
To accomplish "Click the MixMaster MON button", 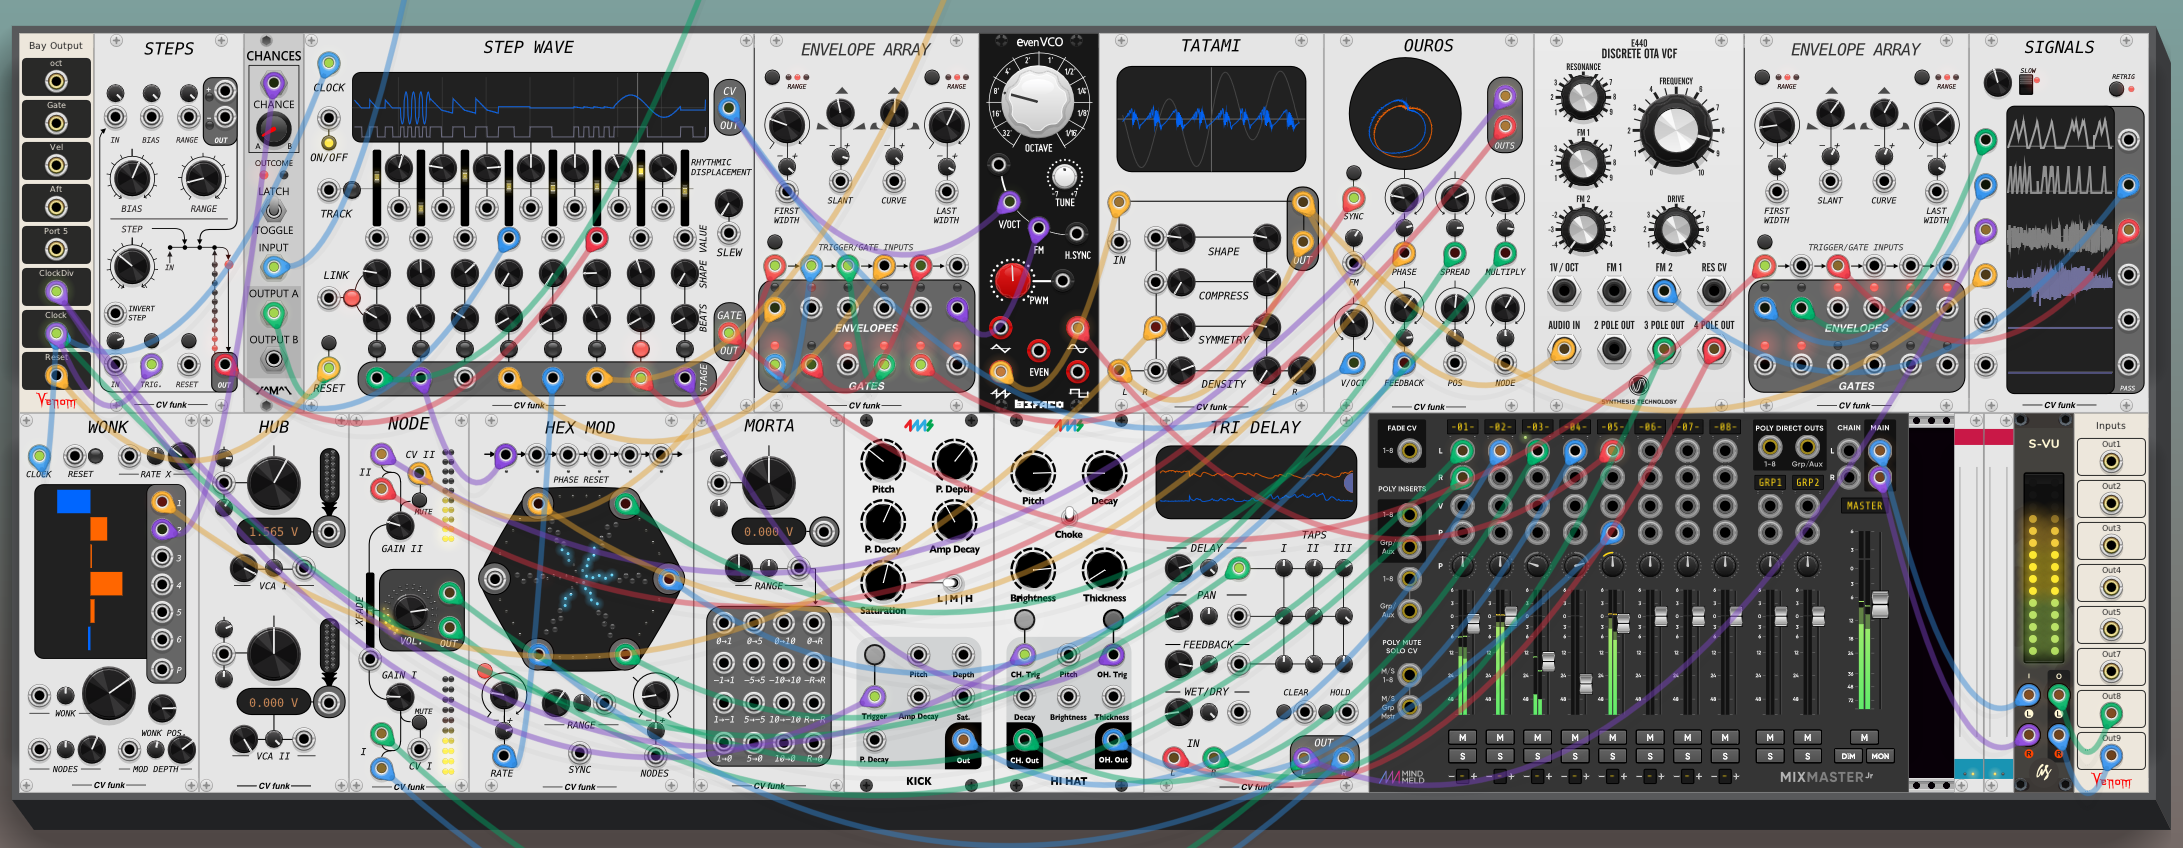I will point(1880,756).
